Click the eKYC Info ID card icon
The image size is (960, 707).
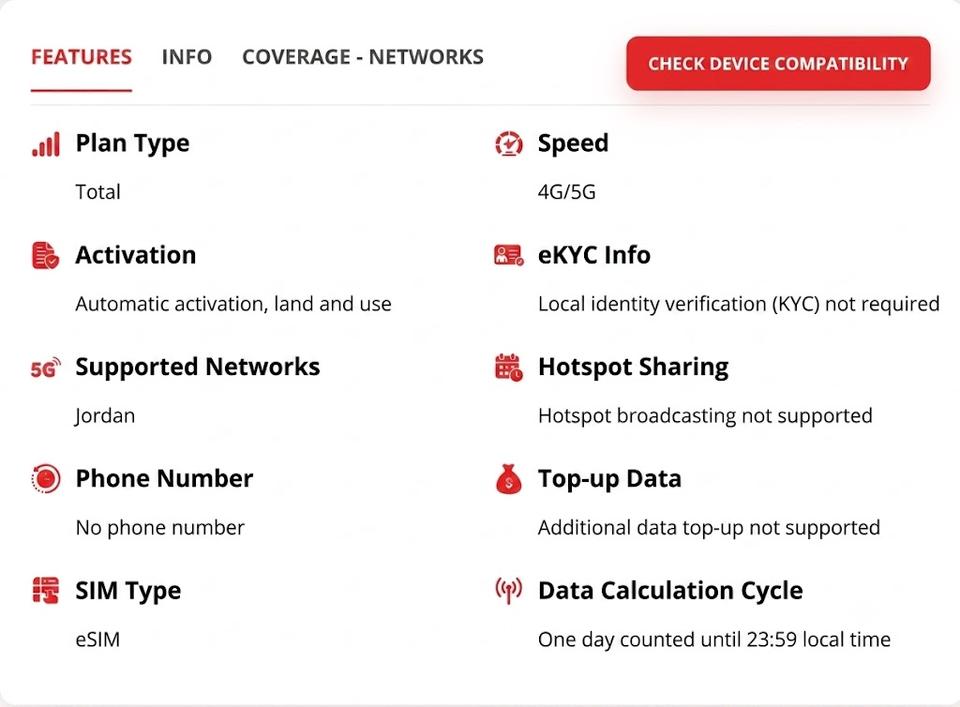pyautogui.click(x=509, y=255)
